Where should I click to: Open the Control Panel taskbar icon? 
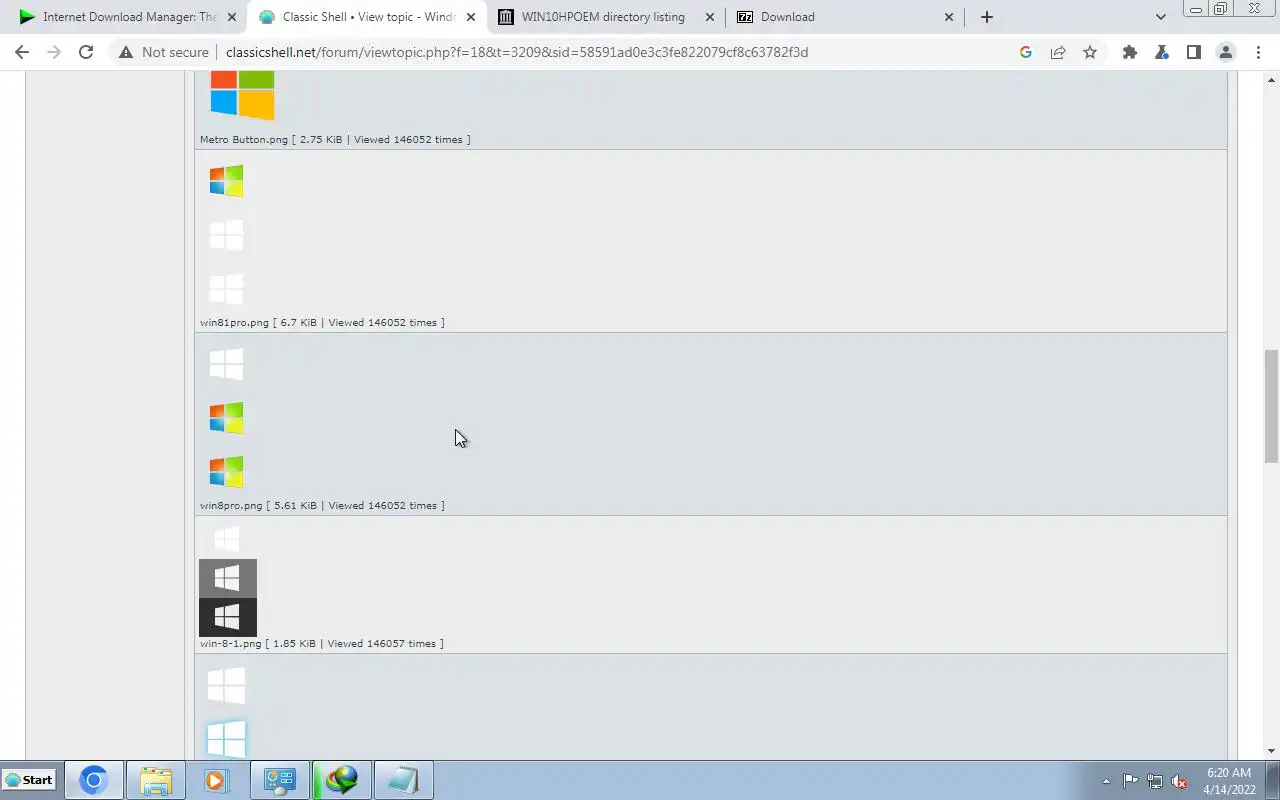click(279, 780)
